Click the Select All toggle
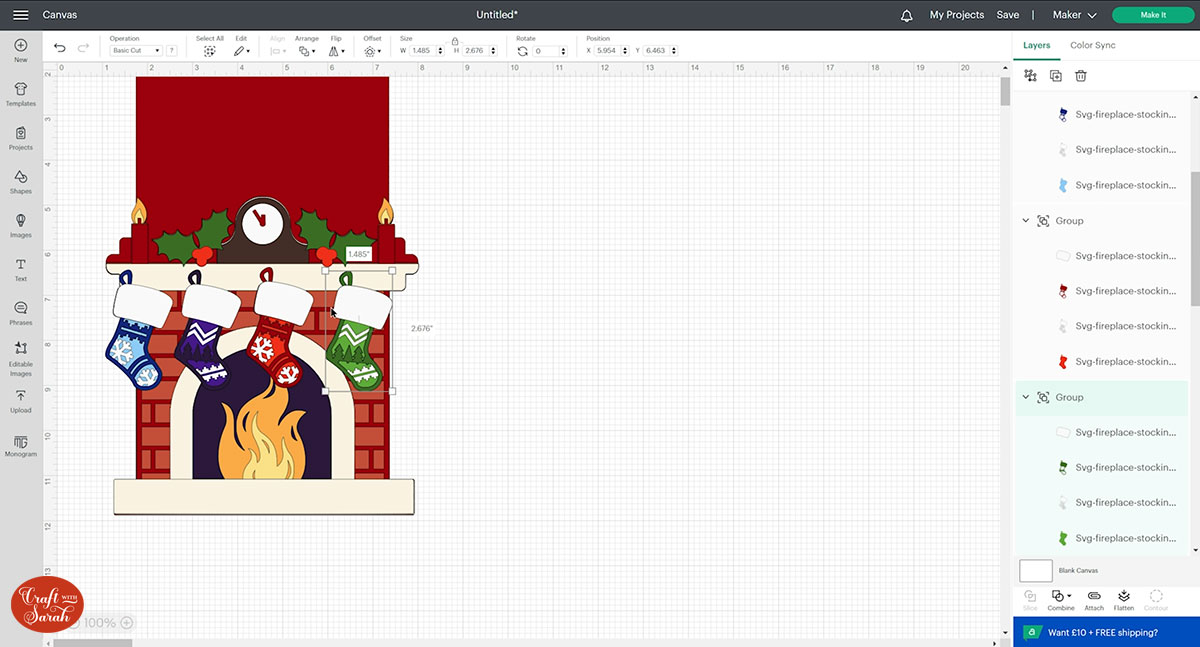The image size is (1200, 647). (x=209, y=50)
